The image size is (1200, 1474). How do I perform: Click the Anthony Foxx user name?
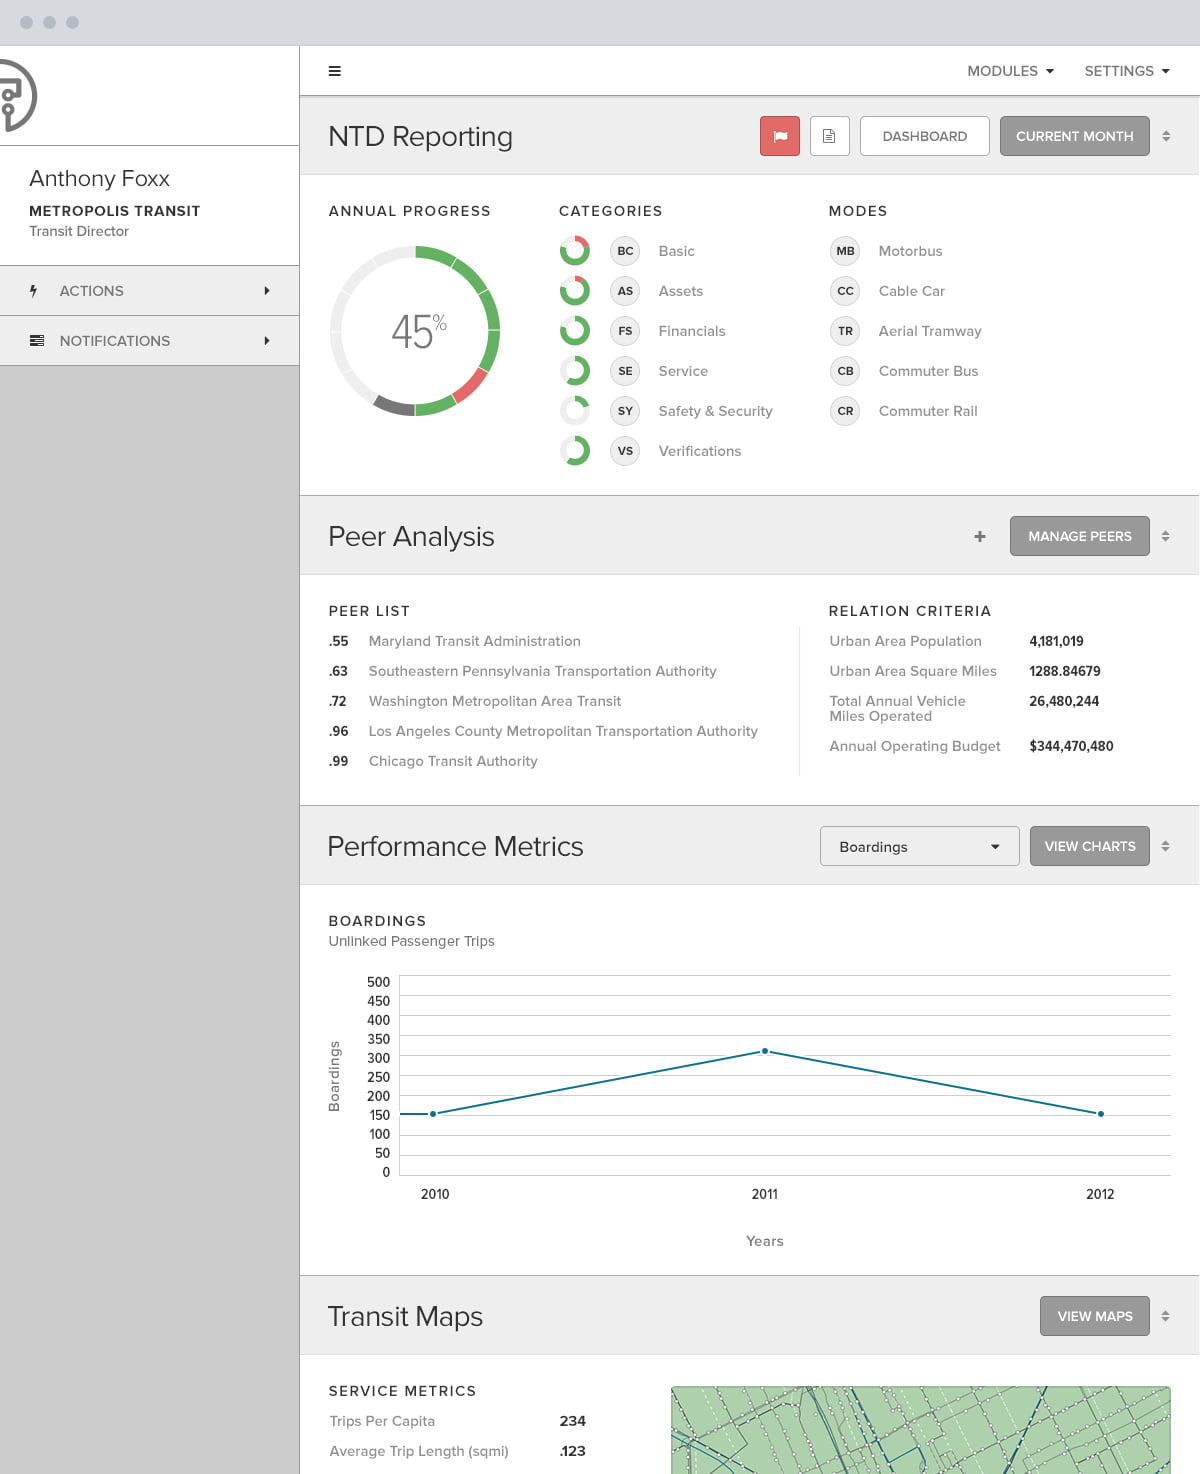click(100, 178)
